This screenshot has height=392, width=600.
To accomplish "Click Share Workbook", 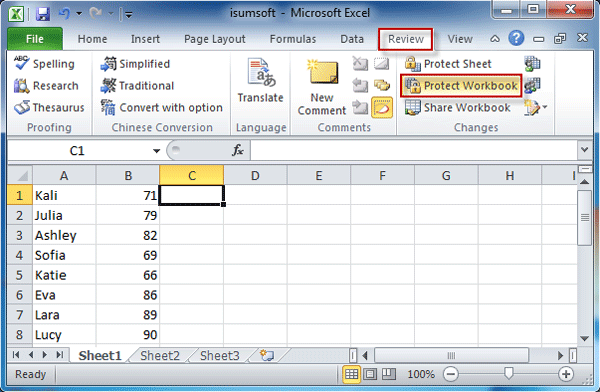I will [458, 108].
